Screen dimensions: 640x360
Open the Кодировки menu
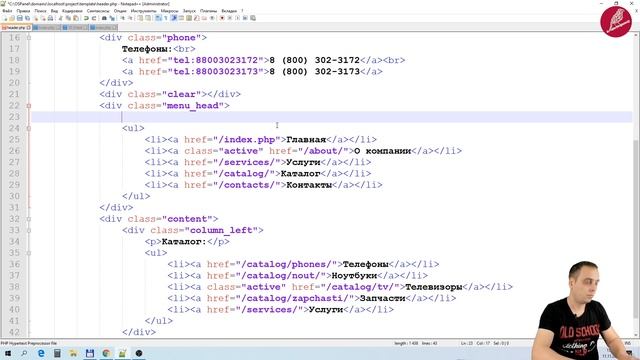tap(72, 11)
